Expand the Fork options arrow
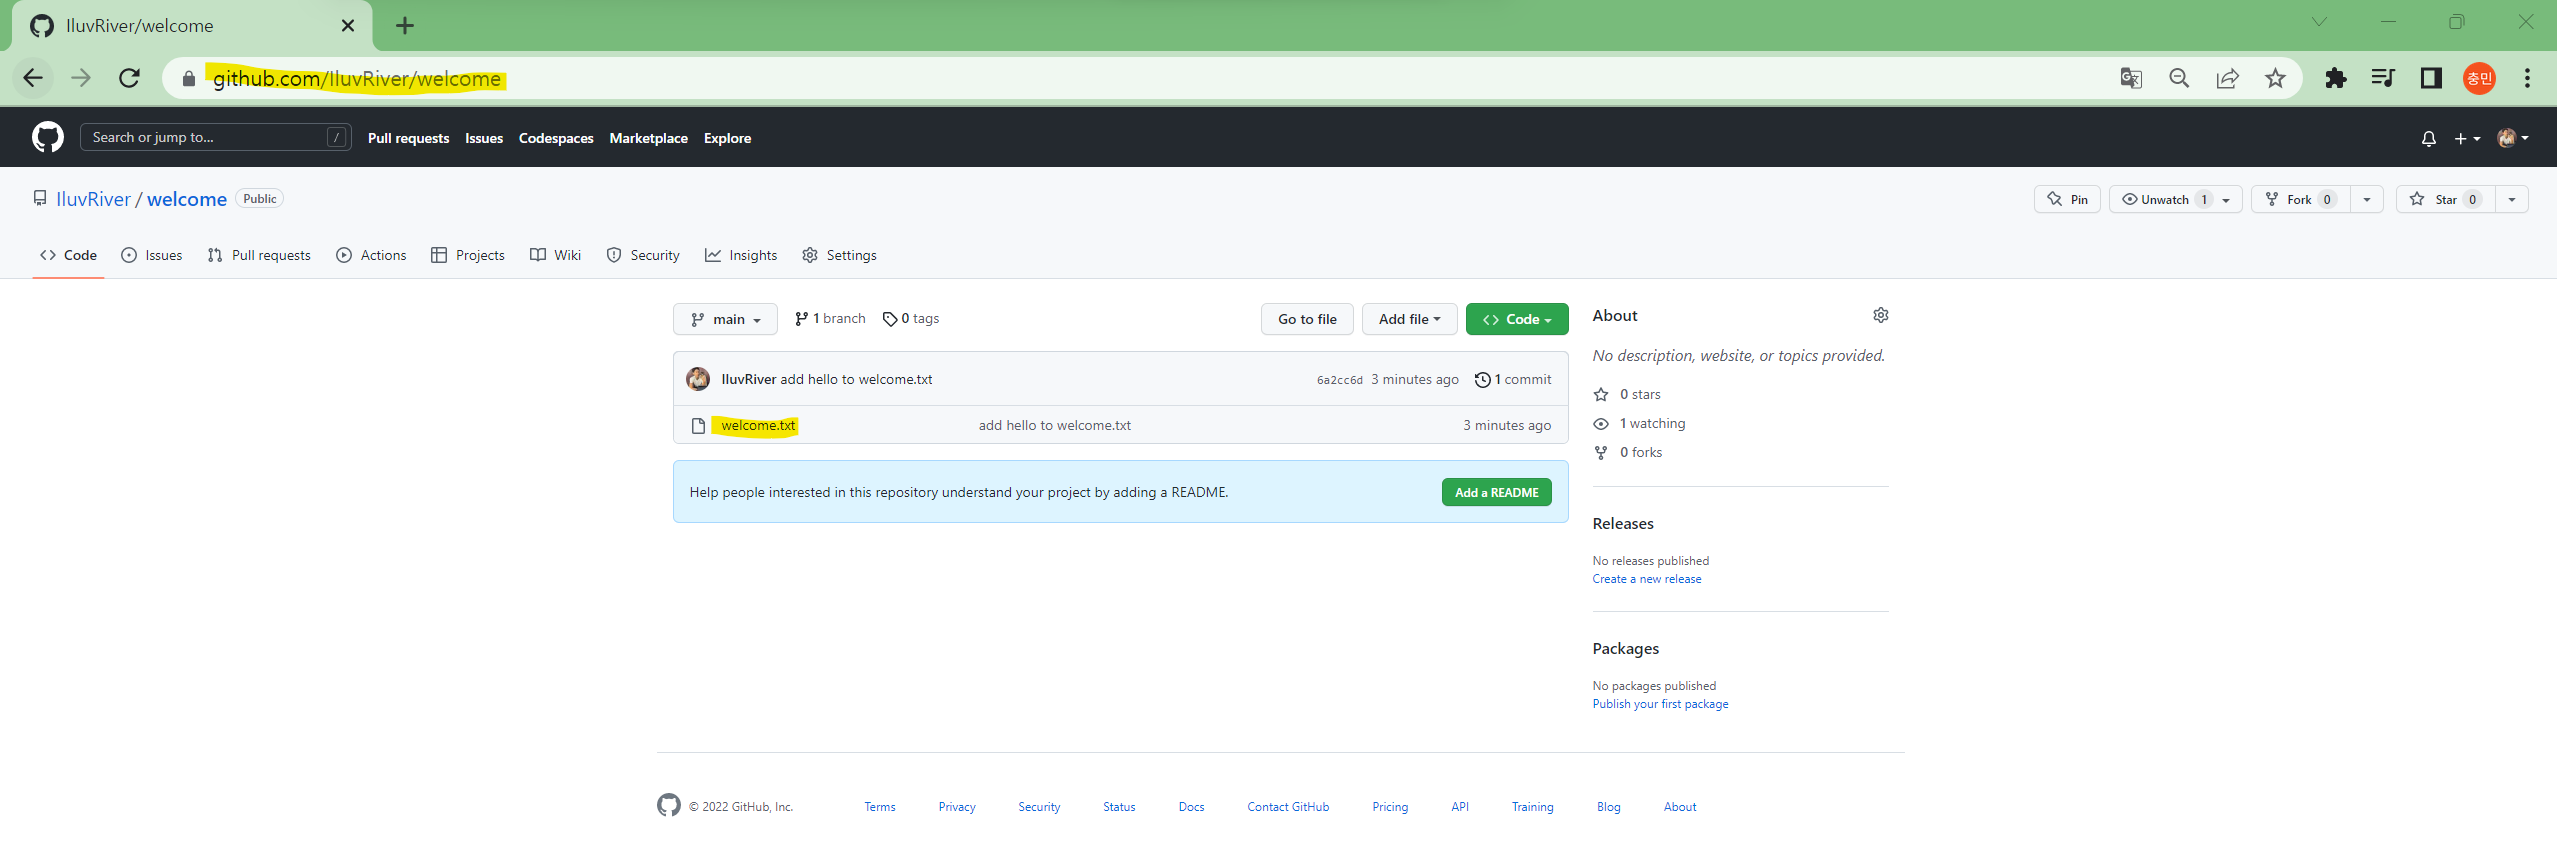This screenshot has height=864, width=2557. (x=2366, y=200)
